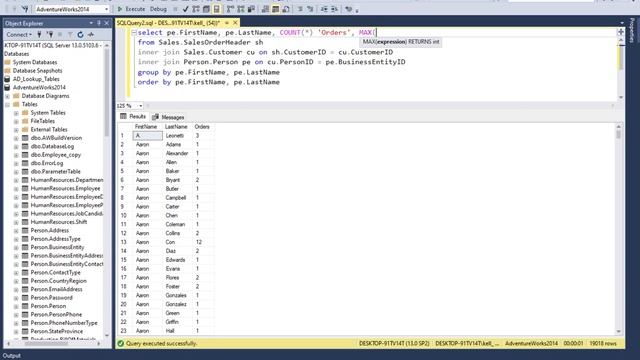Image resolution: width=640 pixels, height=360 pixels.
Task: Toggle Include Live Query Statistics
Action: (241, 9)
